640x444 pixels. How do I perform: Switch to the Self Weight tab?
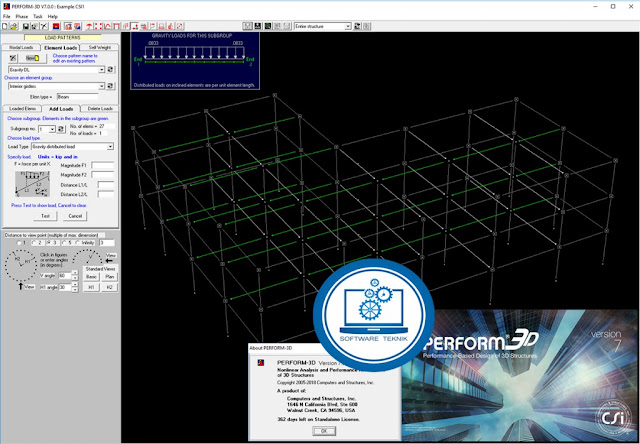pyautogui.click(x=100, y=47)
